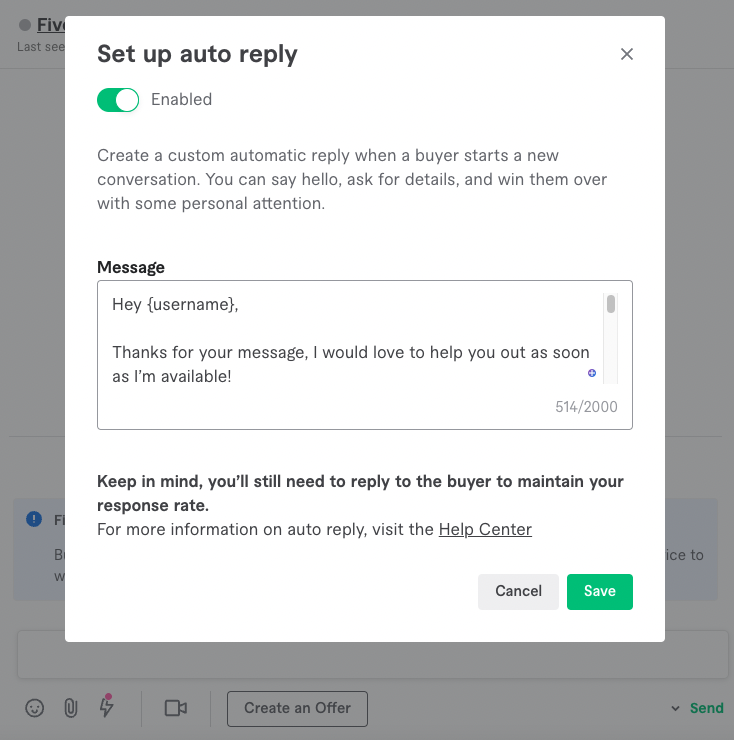Toggle the auto reply Enabled switch
Image resolution: width=734 pixels, height=740 pixels.
pos(118,100)
